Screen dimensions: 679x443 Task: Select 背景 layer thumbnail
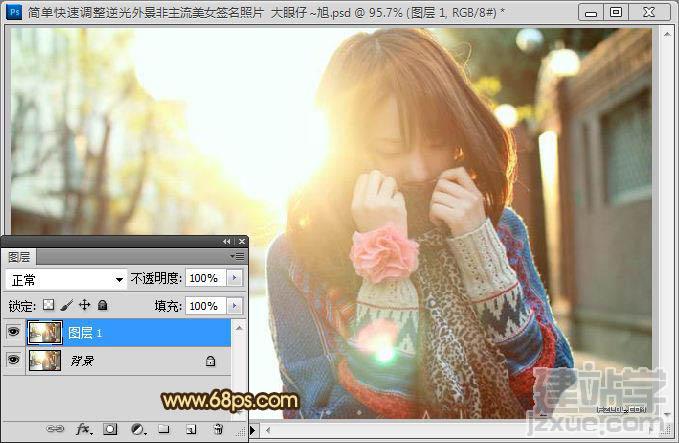coord(45,360)
